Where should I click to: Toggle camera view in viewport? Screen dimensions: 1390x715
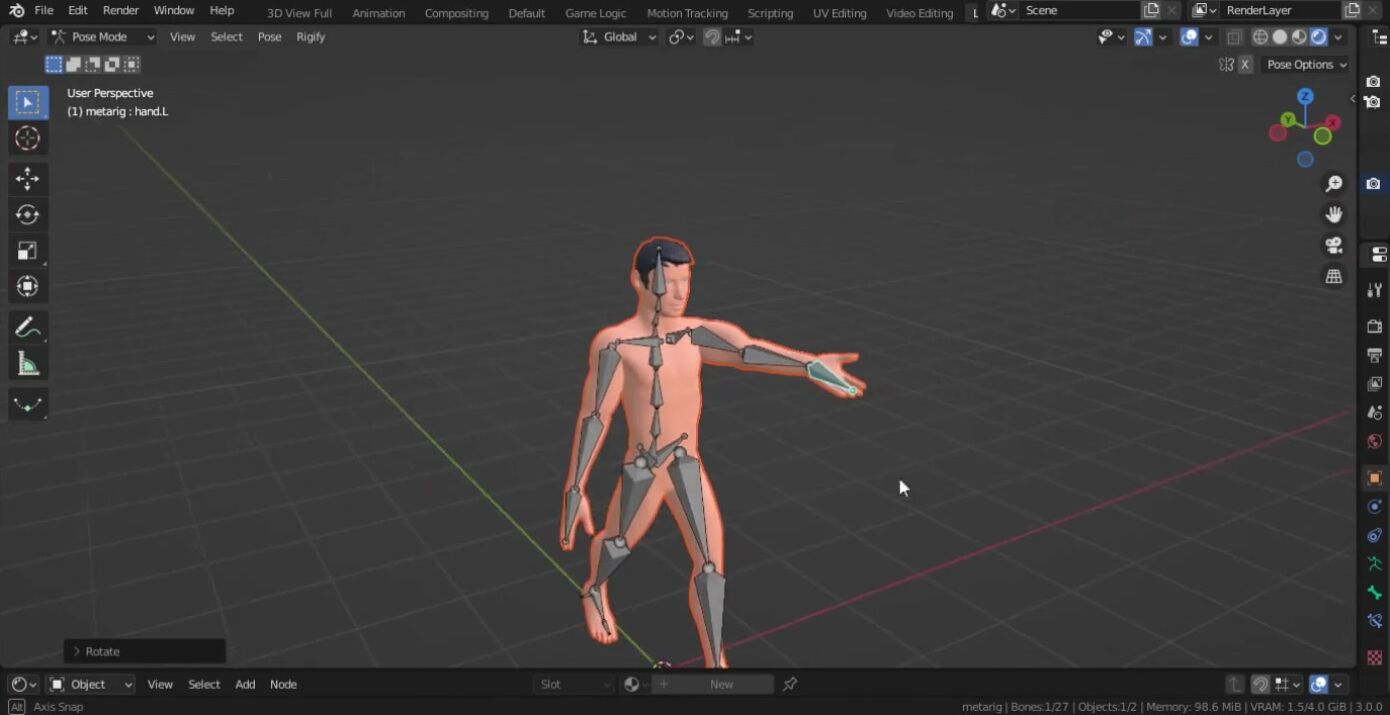click(1333, 246)
